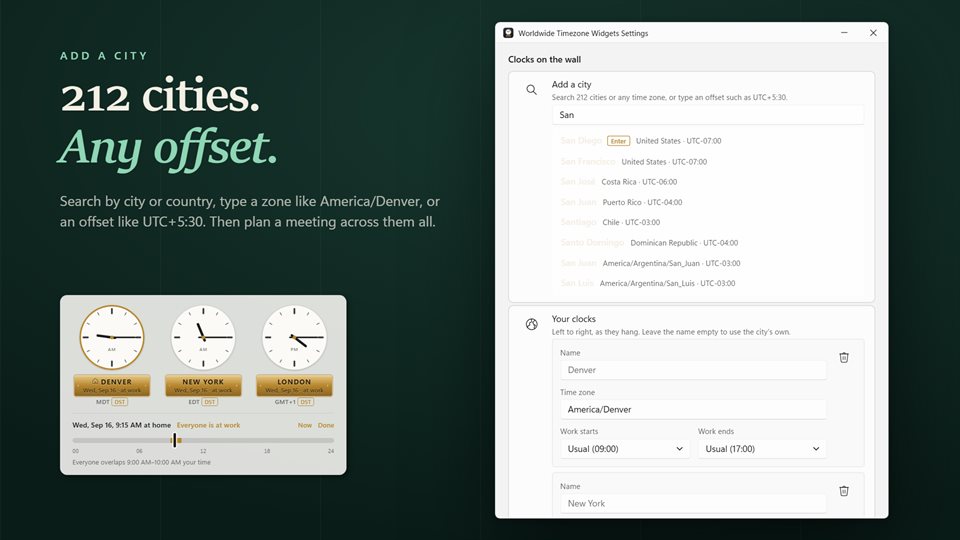Edit the America/Denver time zone field
The height and width of the screenshot is (540, 960).
(x=693, y=410)
